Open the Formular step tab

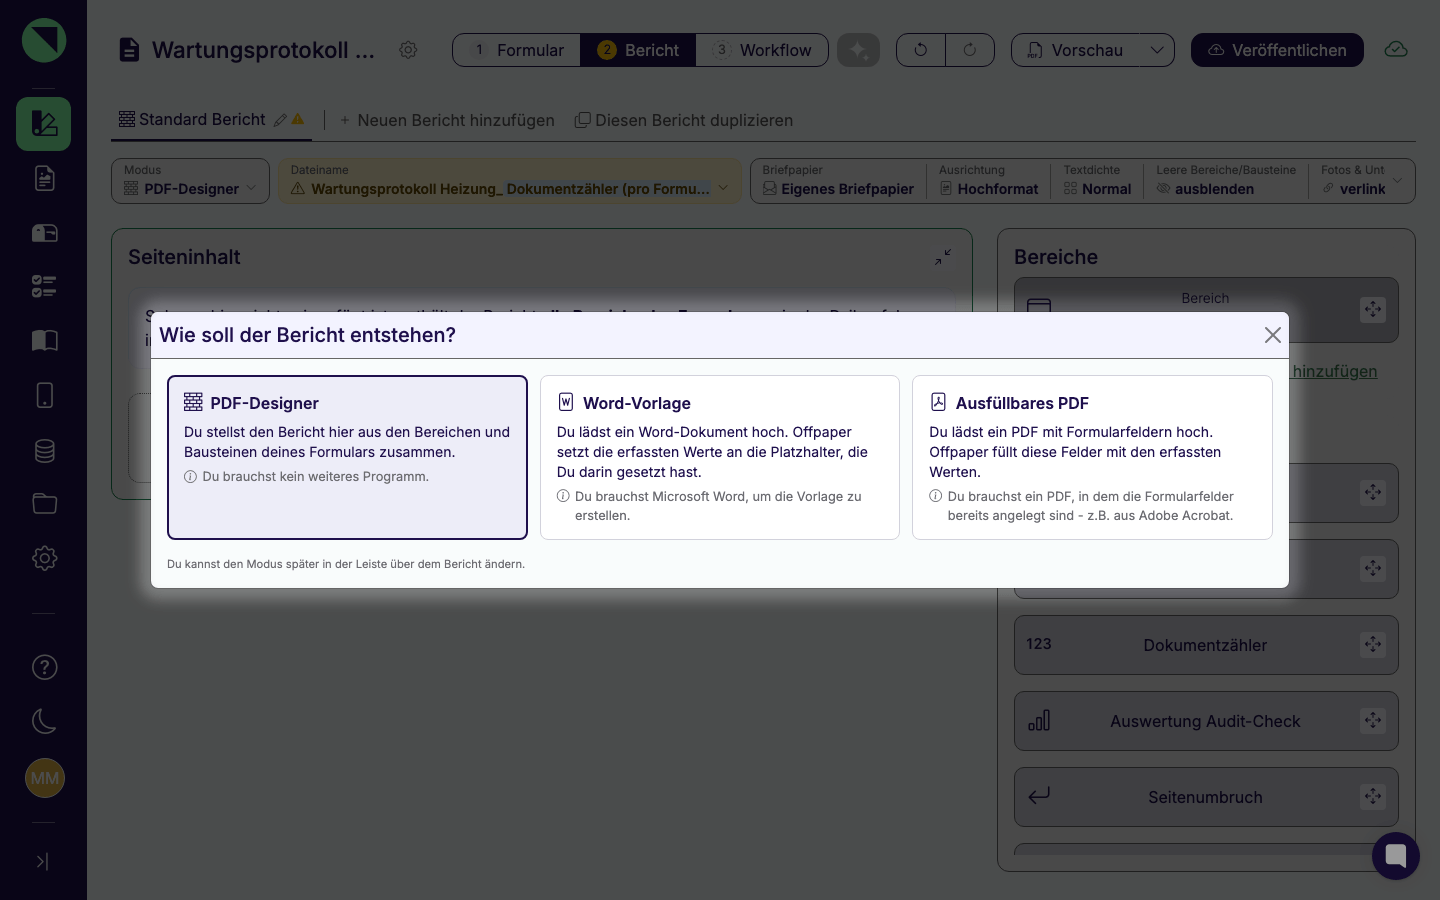click(517, 50)
